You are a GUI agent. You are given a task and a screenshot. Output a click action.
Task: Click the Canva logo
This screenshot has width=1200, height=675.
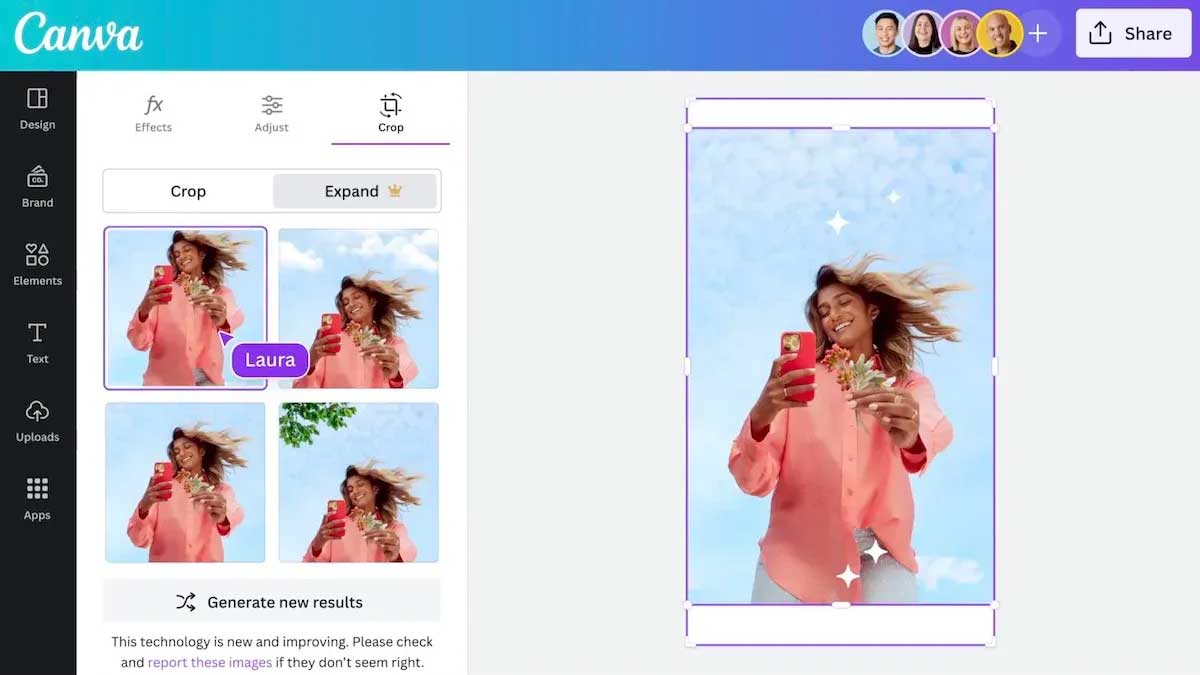[78, 34]
